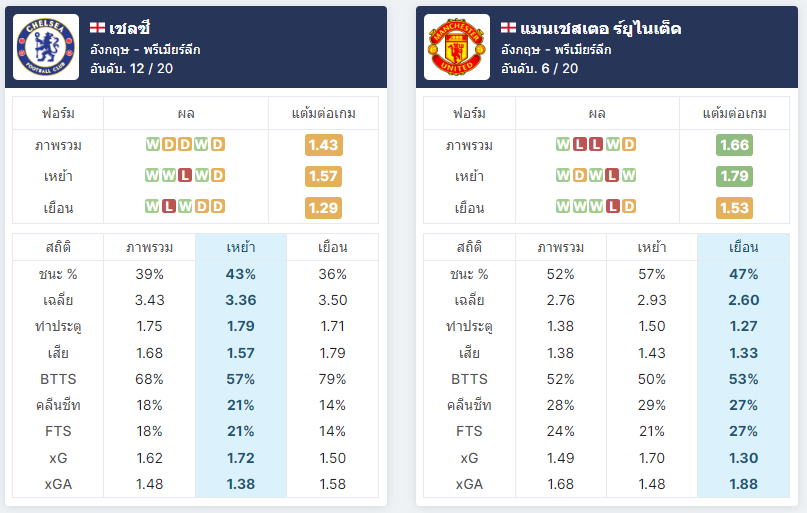Click the Chelsea club crest logo
Image resolution: width=807 pixels, height=513 pixels.
tap(46, 47)
